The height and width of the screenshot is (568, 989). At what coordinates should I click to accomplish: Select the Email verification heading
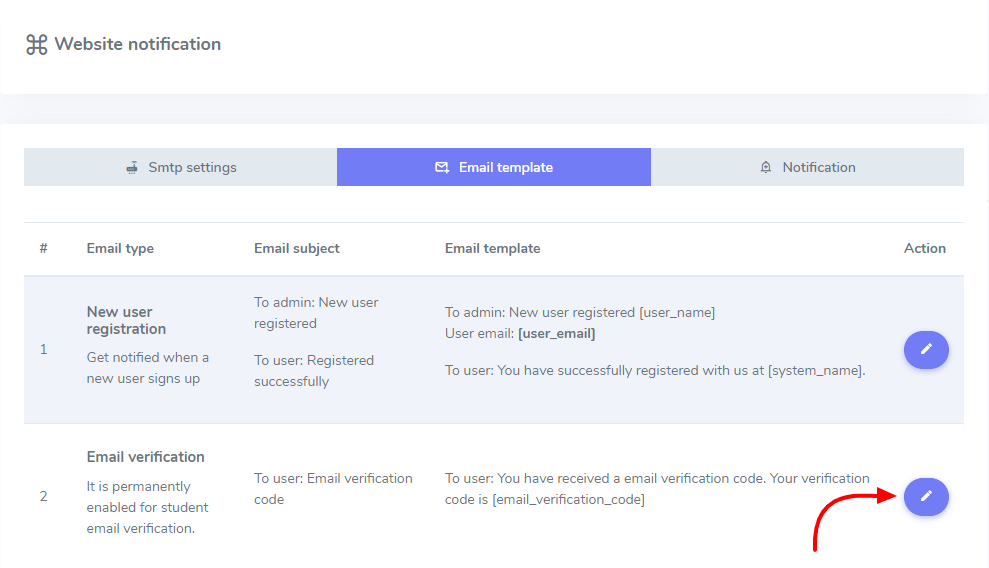[145, 457]
